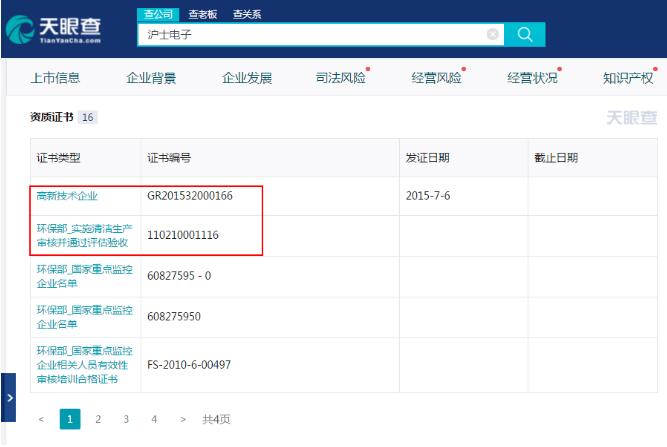Select the 查公司 search tab

coord(158,14)
